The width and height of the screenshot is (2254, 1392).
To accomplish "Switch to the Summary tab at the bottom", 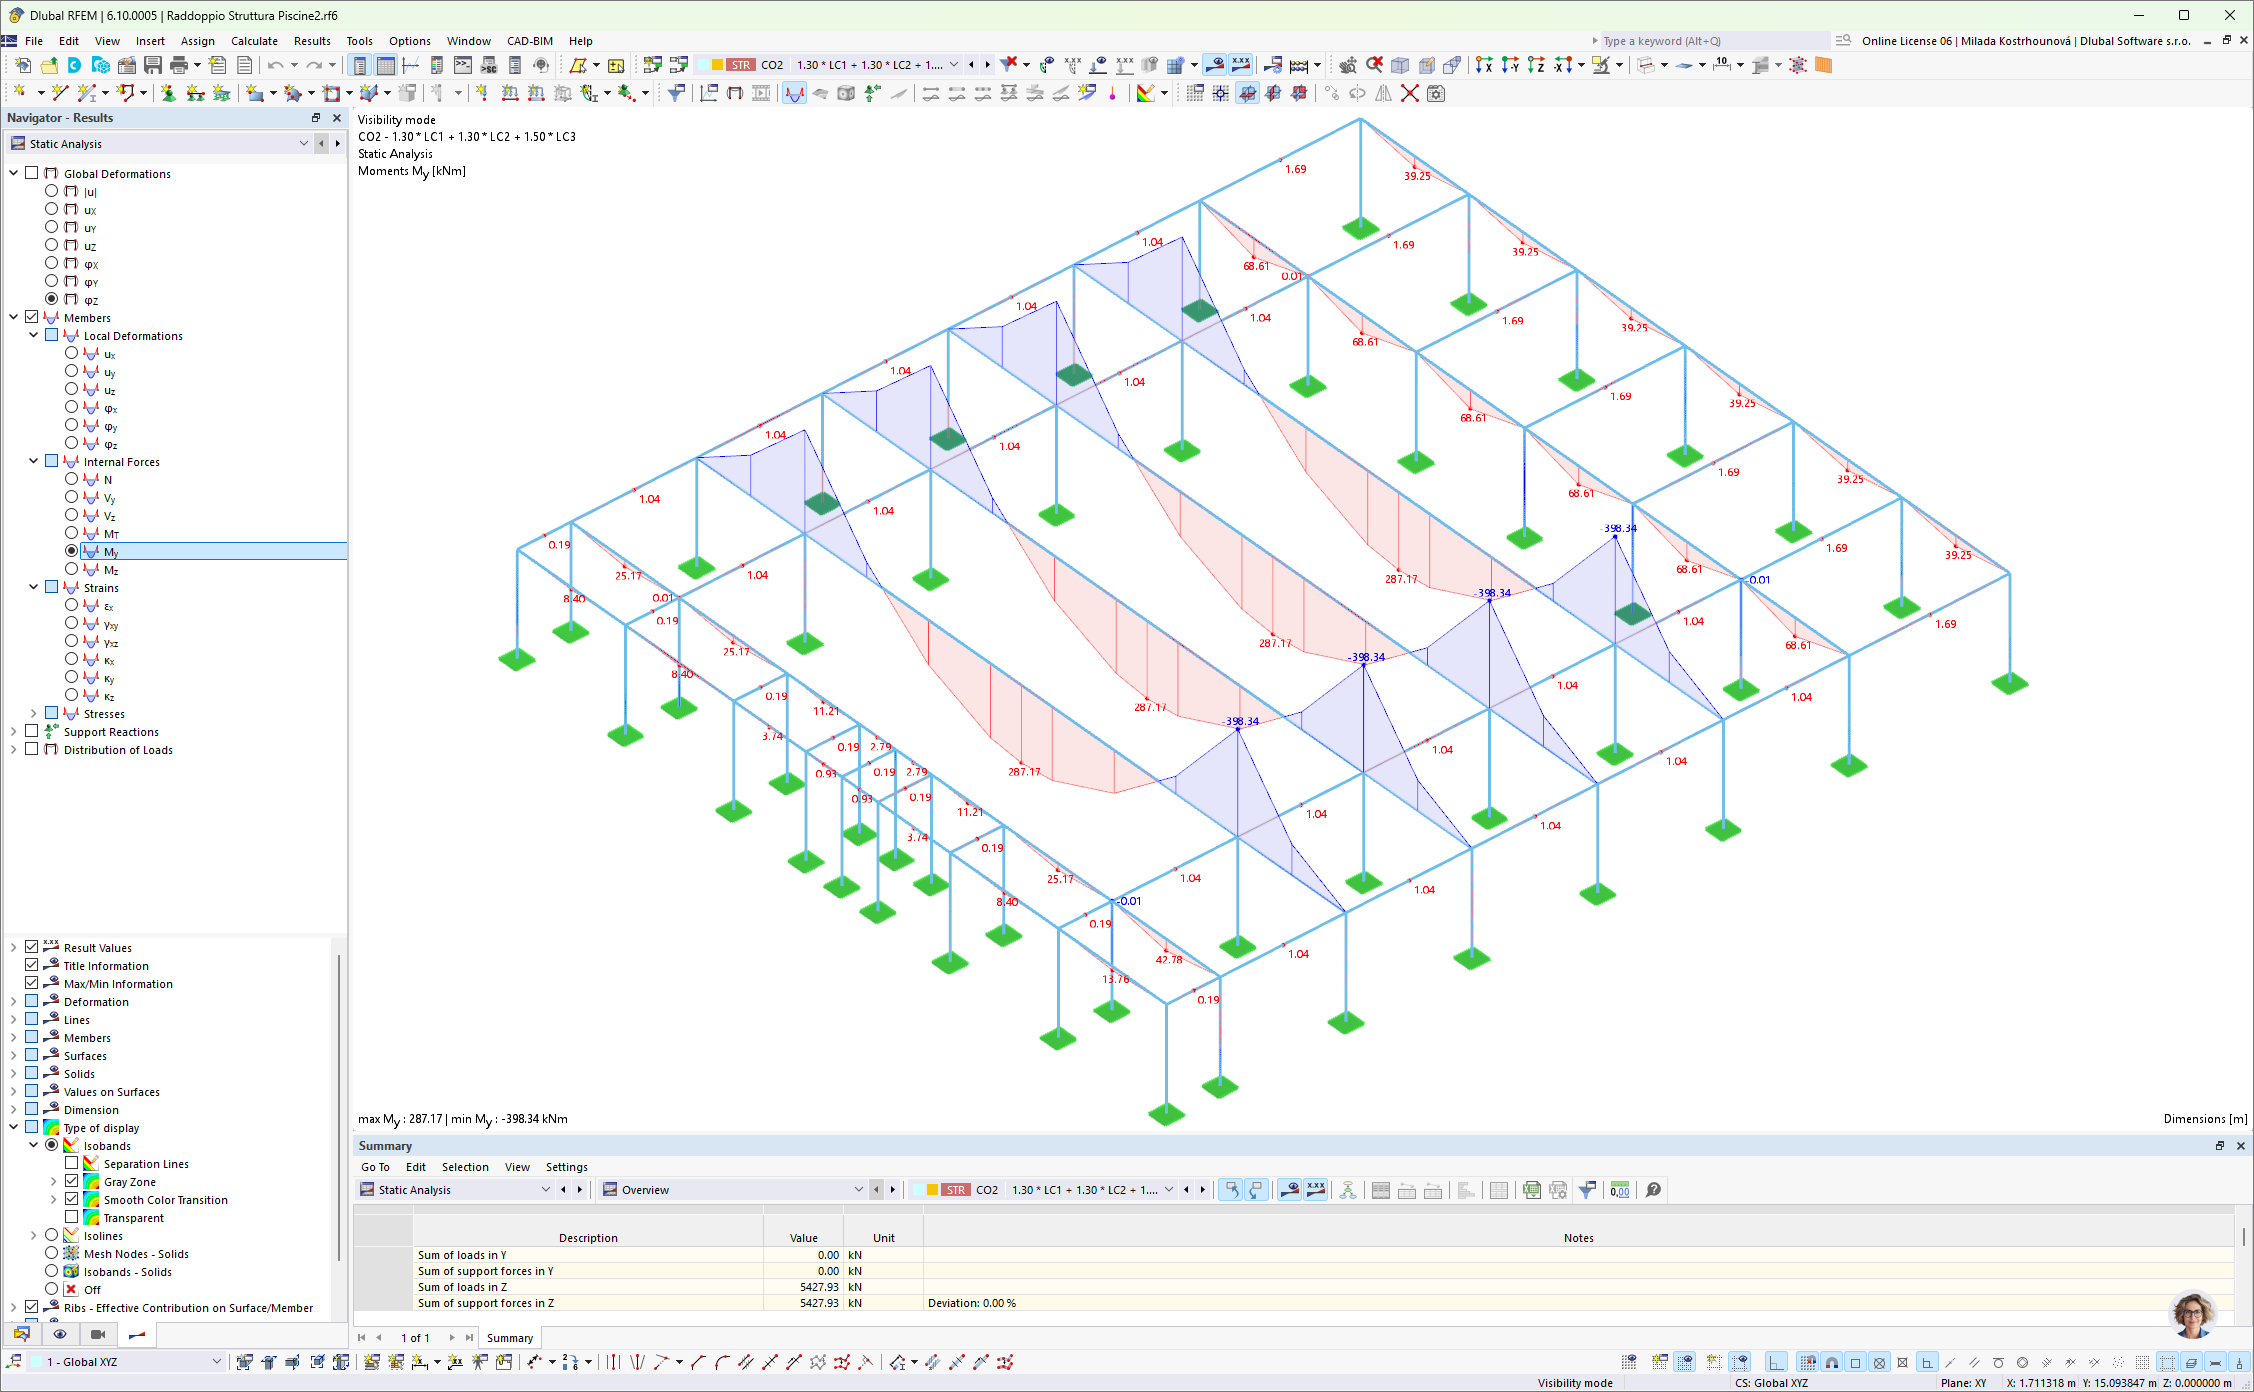I will pos(510,1337).
